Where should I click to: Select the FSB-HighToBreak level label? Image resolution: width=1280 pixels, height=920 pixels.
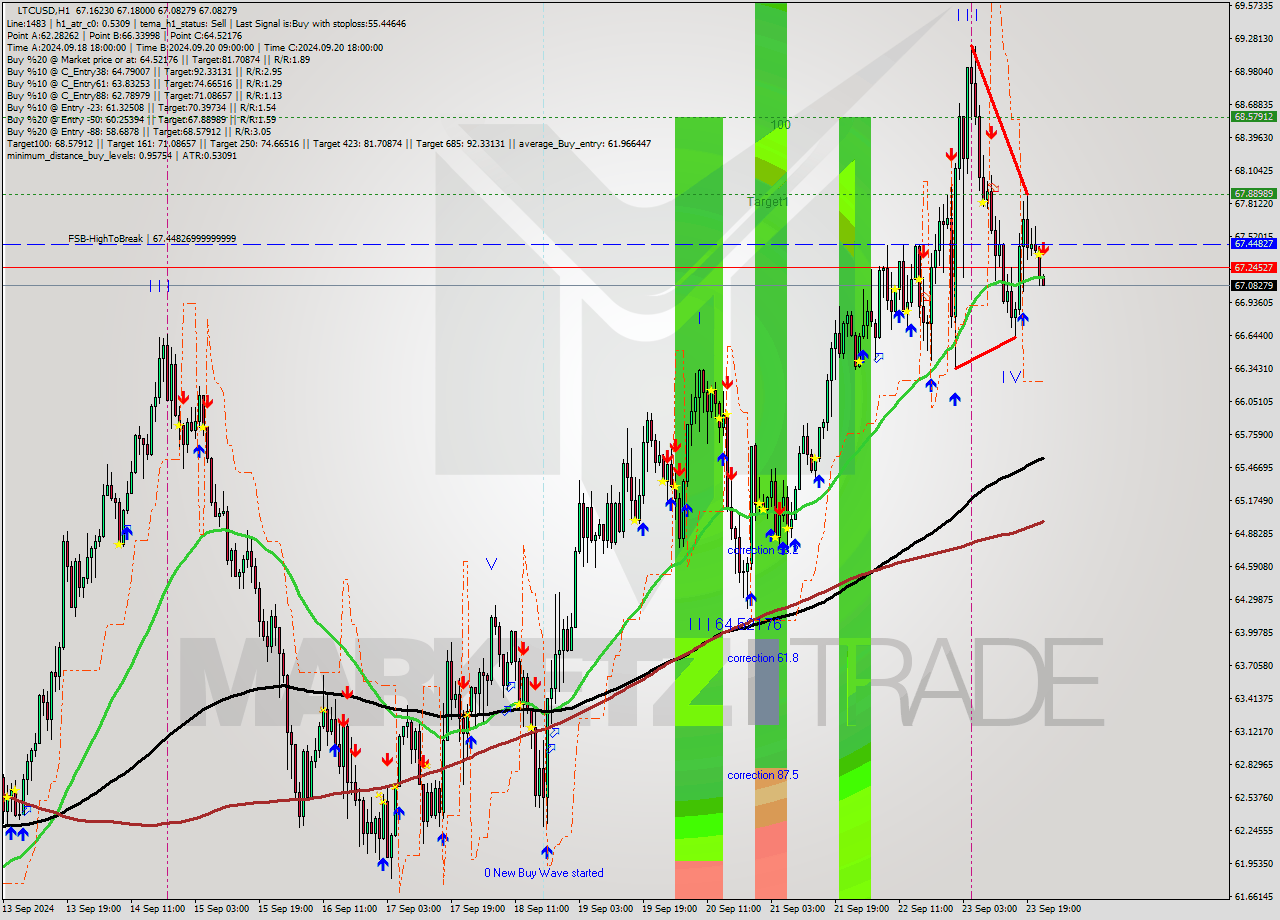click(152, 239)
